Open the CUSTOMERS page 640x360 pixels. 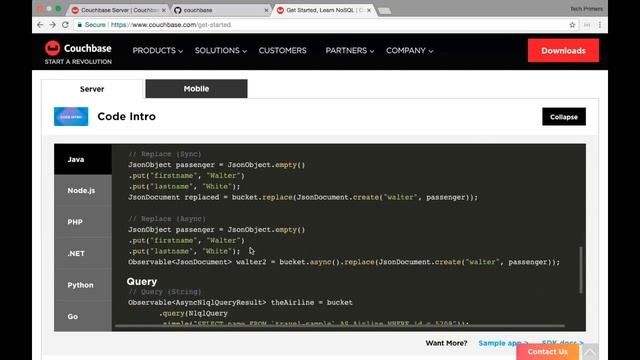pos(282,51)
